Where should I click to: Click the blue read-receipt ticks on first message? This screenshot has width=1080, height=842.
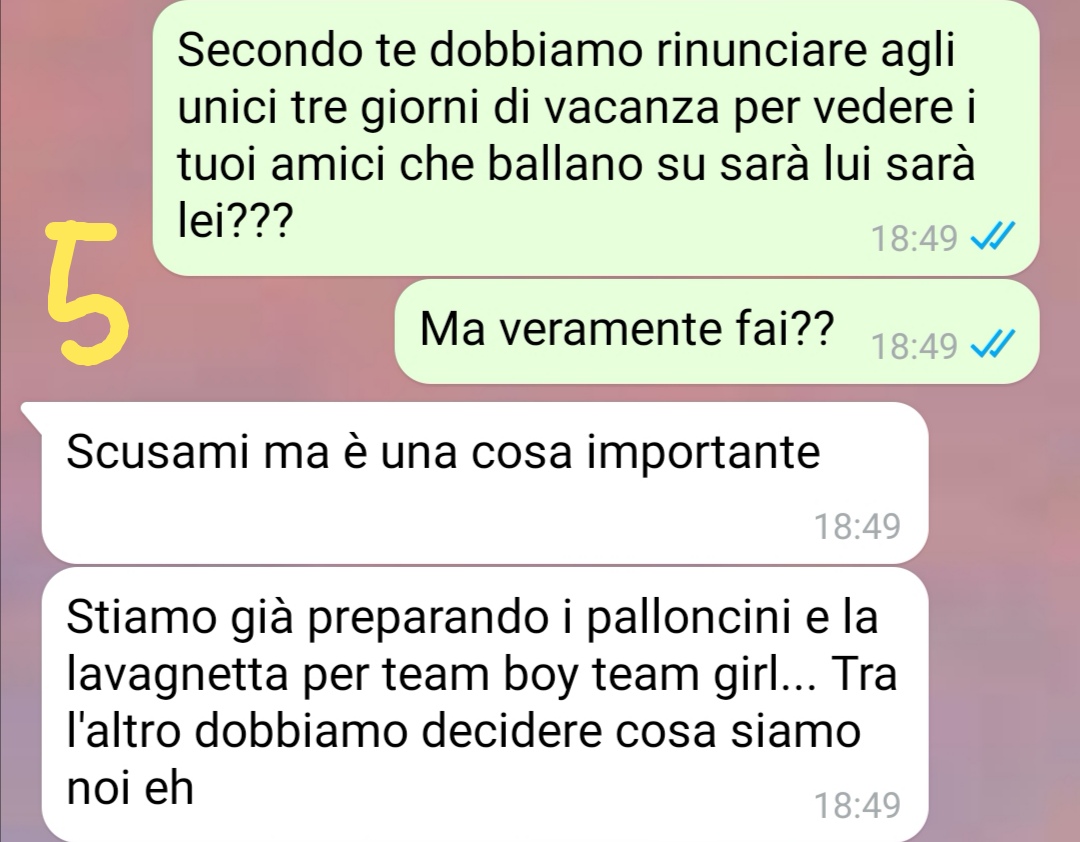point(993,238)
